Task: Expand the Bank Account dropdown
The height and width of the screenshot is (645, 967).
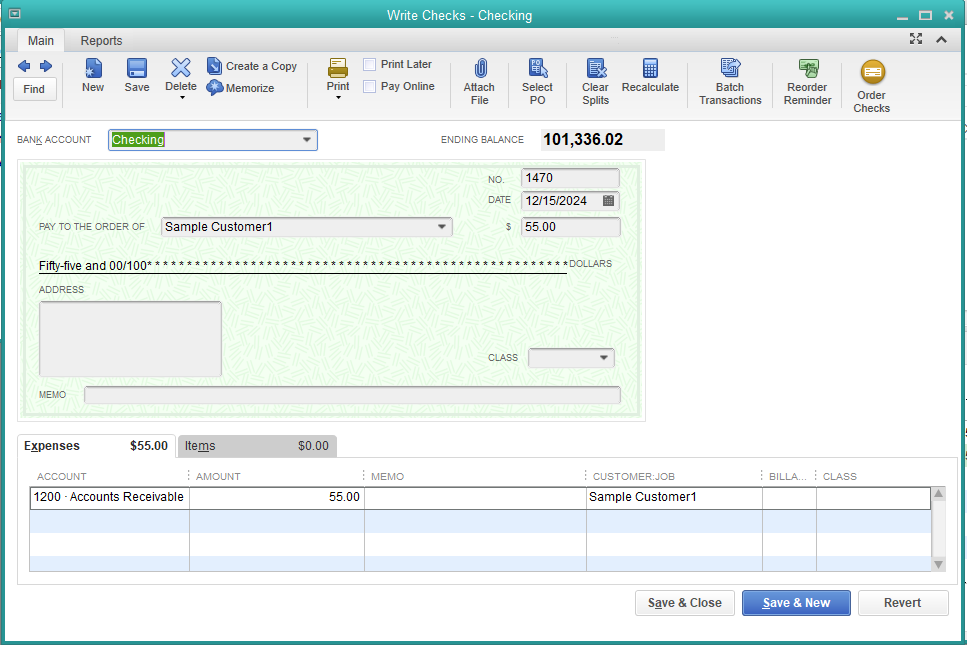Action: tap(307, 140)
